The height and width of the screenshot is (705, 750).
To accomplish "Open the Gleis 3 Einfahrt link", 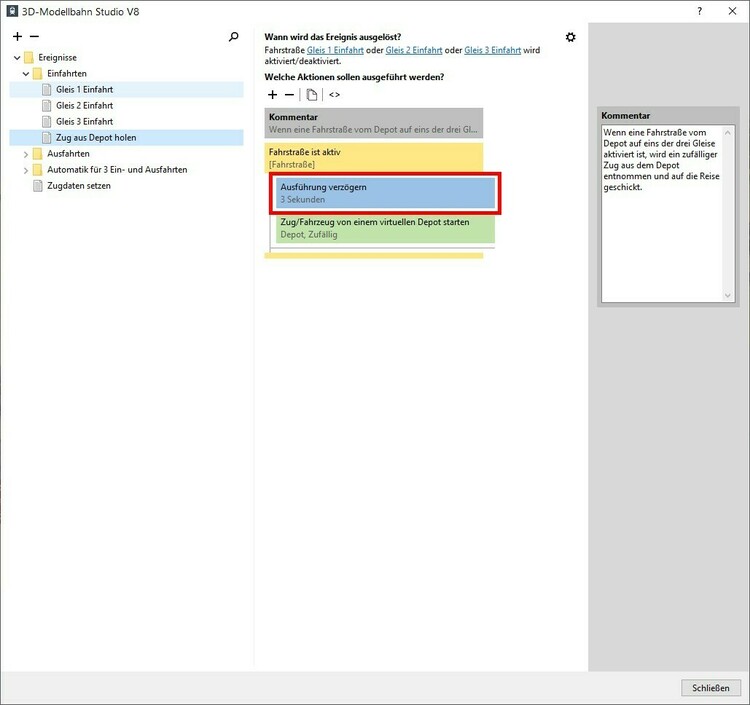I will [x=492, y=50].
